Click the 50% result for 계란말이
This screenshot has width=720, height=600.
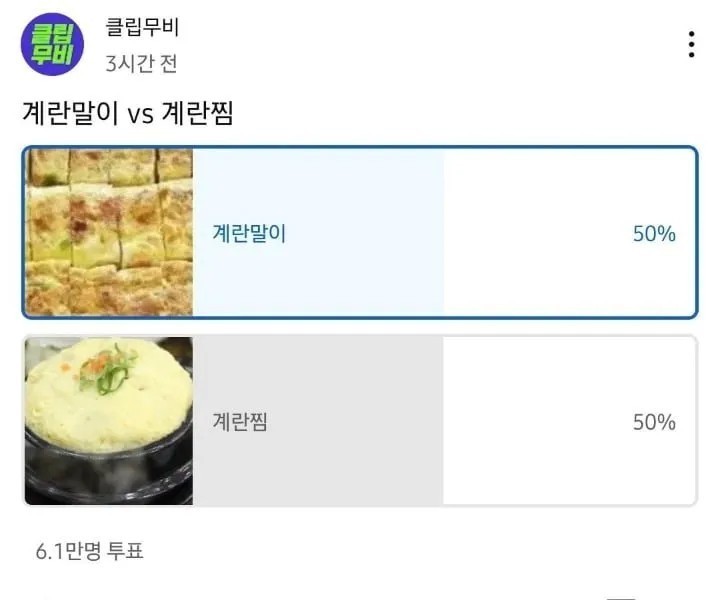point(654,234)
